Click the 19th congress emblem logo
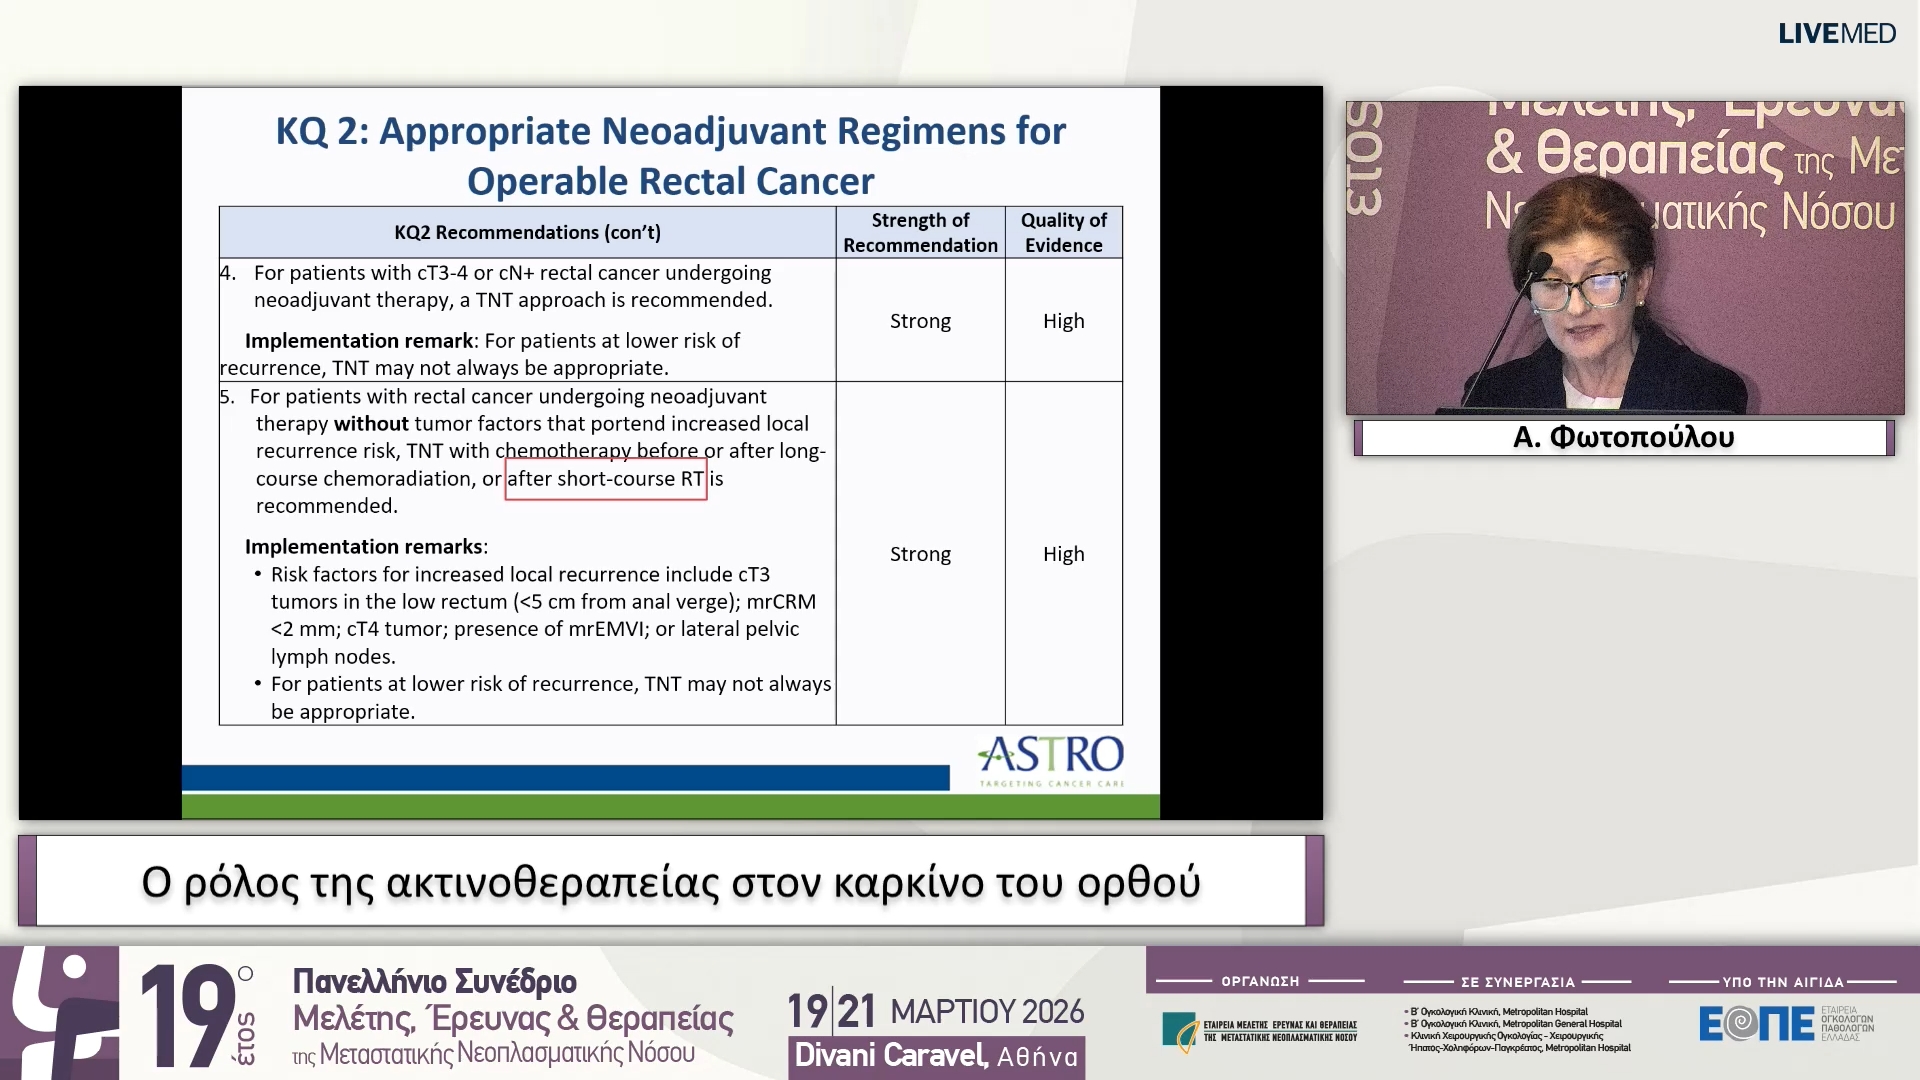Viewport: 1920px width, 1080px height. [60, 1013]
